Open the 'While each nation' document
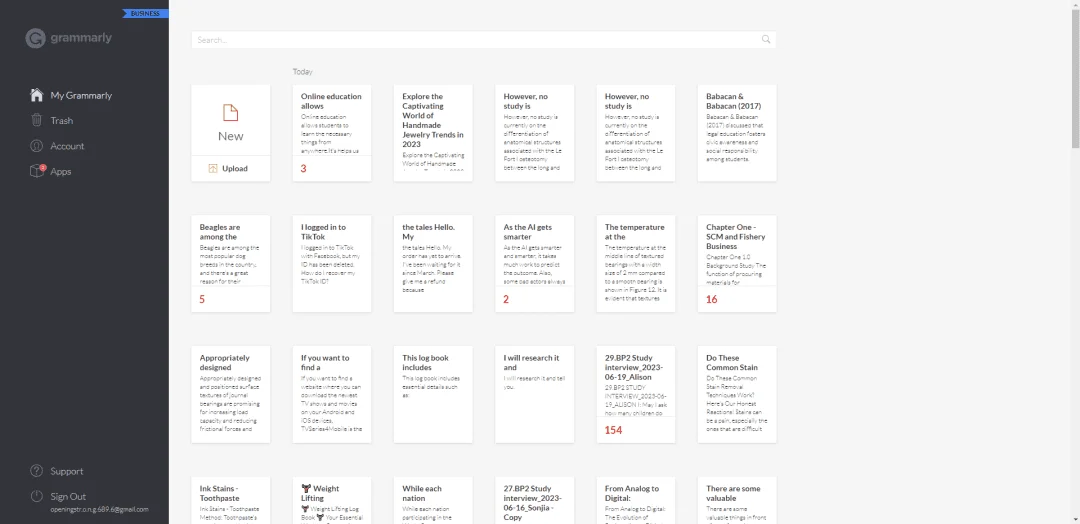 pos(433,501)
